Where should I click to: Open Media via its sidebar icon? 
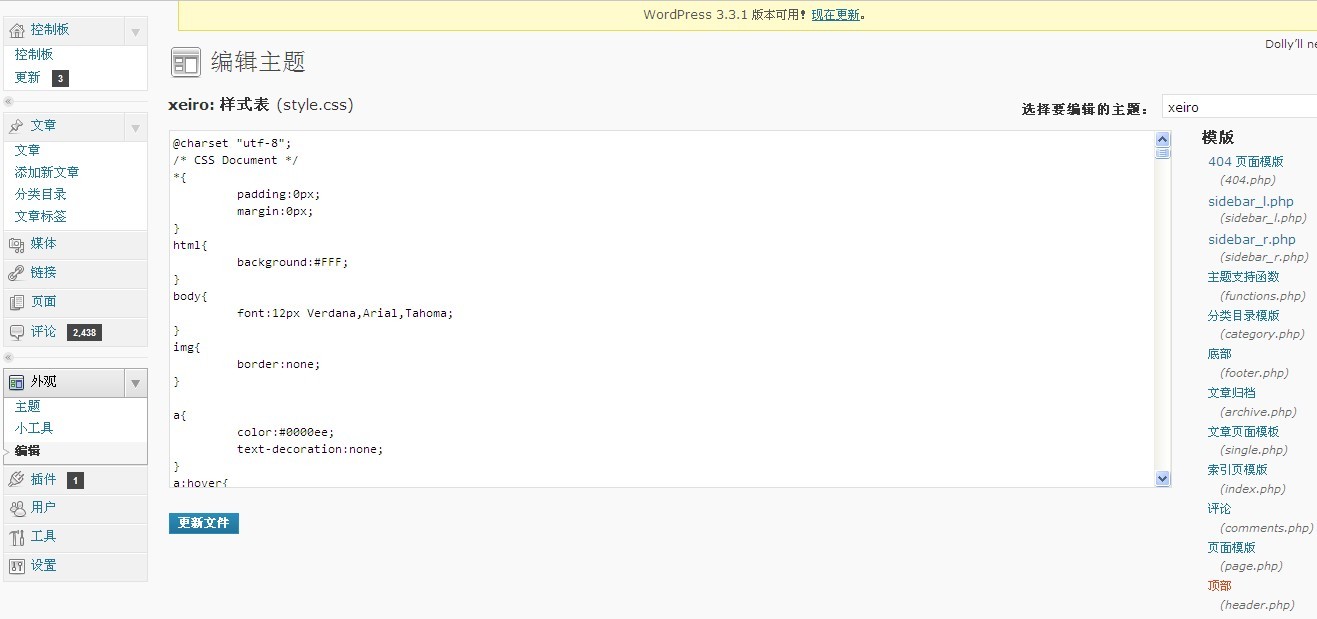[16, 244]
